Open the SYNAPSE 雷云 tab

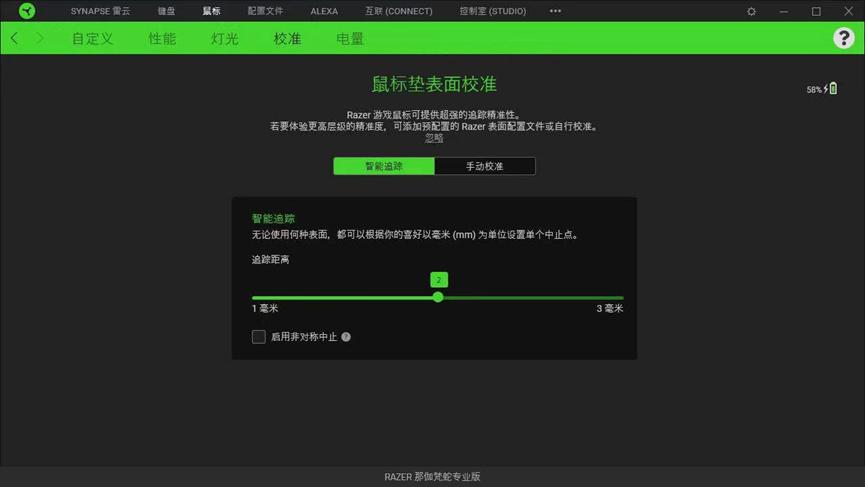click(x=100, y=11)
